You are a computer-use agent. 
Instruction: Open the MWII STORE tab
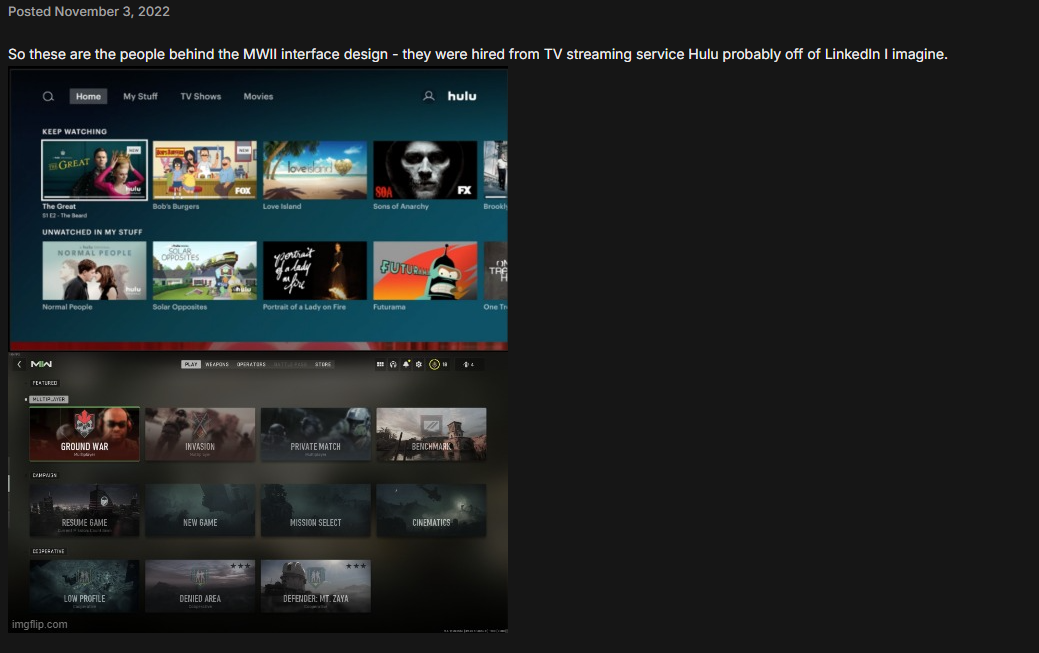[323, 364]
